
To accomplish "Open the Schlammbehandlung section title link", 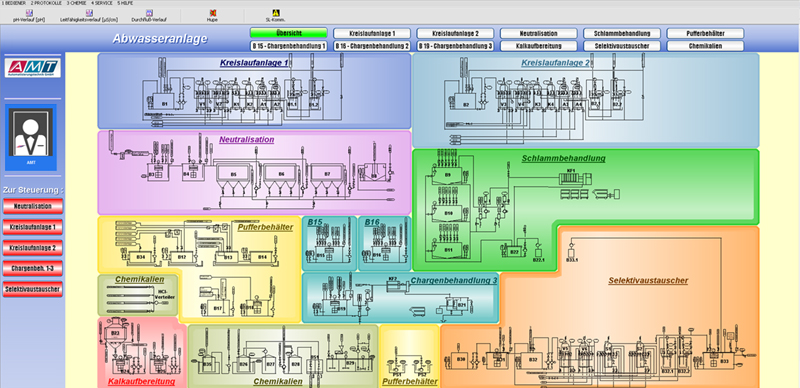I will pyautogui.click(x=563, y=158).
